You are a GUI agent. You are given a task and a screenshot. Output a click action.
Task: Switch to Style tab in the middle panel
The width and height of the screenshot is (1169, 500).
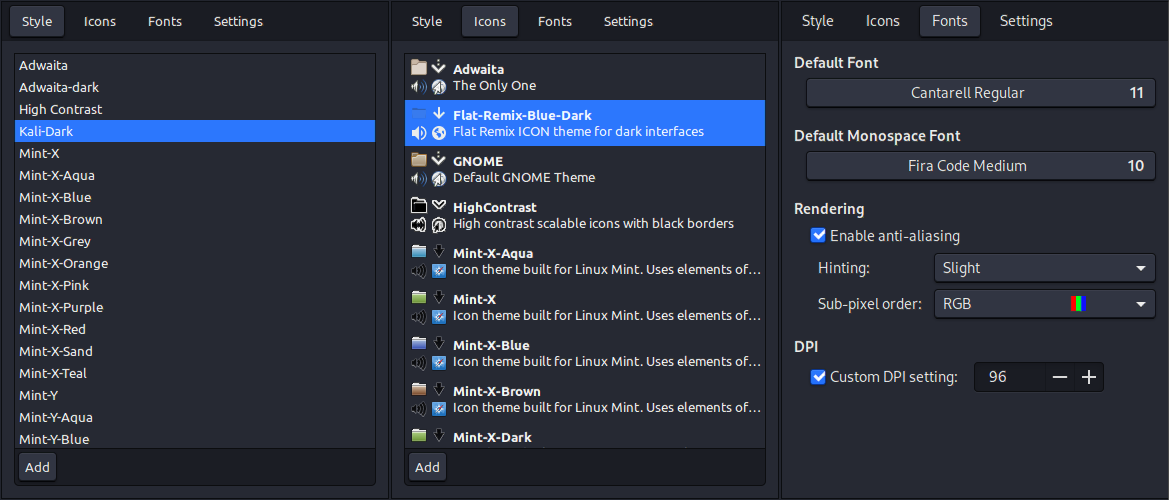click(x=428, y=22)
